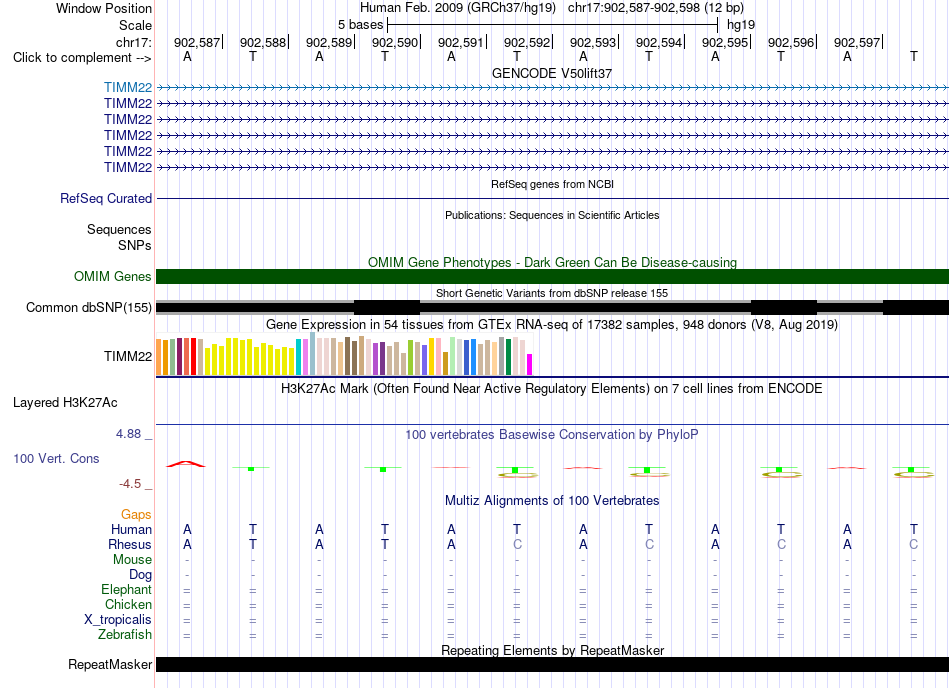This screenshot has width=950, height=688.
Task: Click the Gaps label in the Multiz track
Action: tap(136, 514)
